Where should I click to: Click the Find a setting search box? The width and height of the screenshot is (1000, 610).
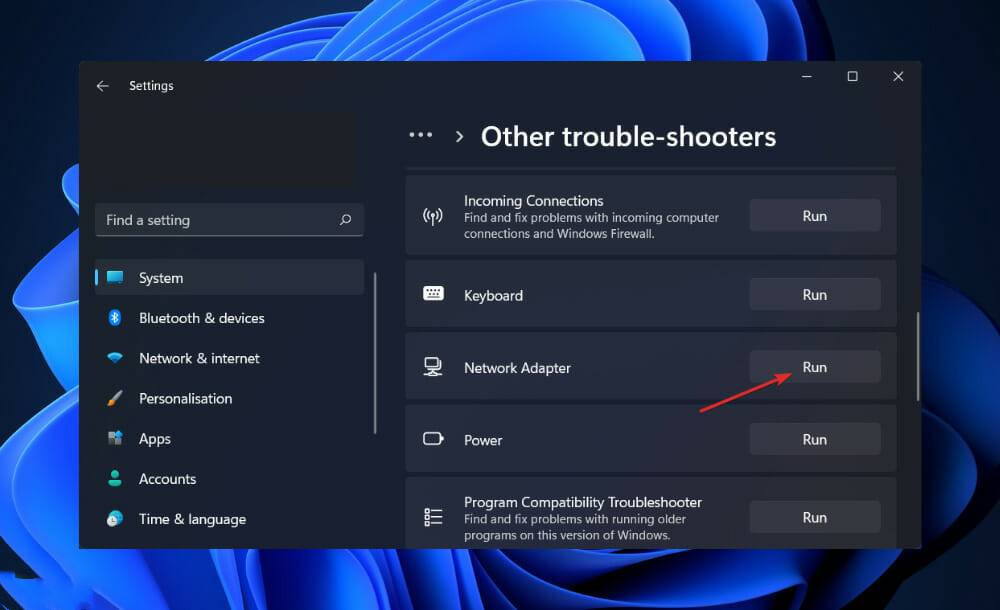(229, 219)
